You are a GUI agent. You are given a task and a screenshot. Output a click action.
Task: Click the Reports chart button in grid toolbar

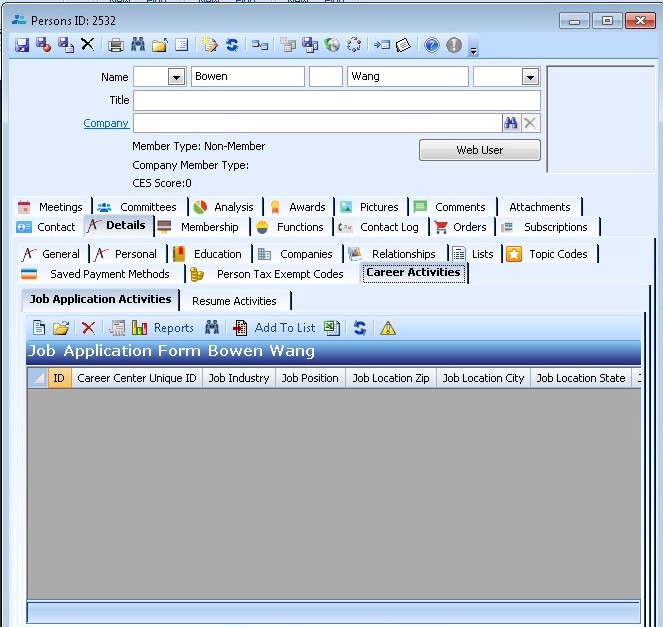tap(163, 328)
